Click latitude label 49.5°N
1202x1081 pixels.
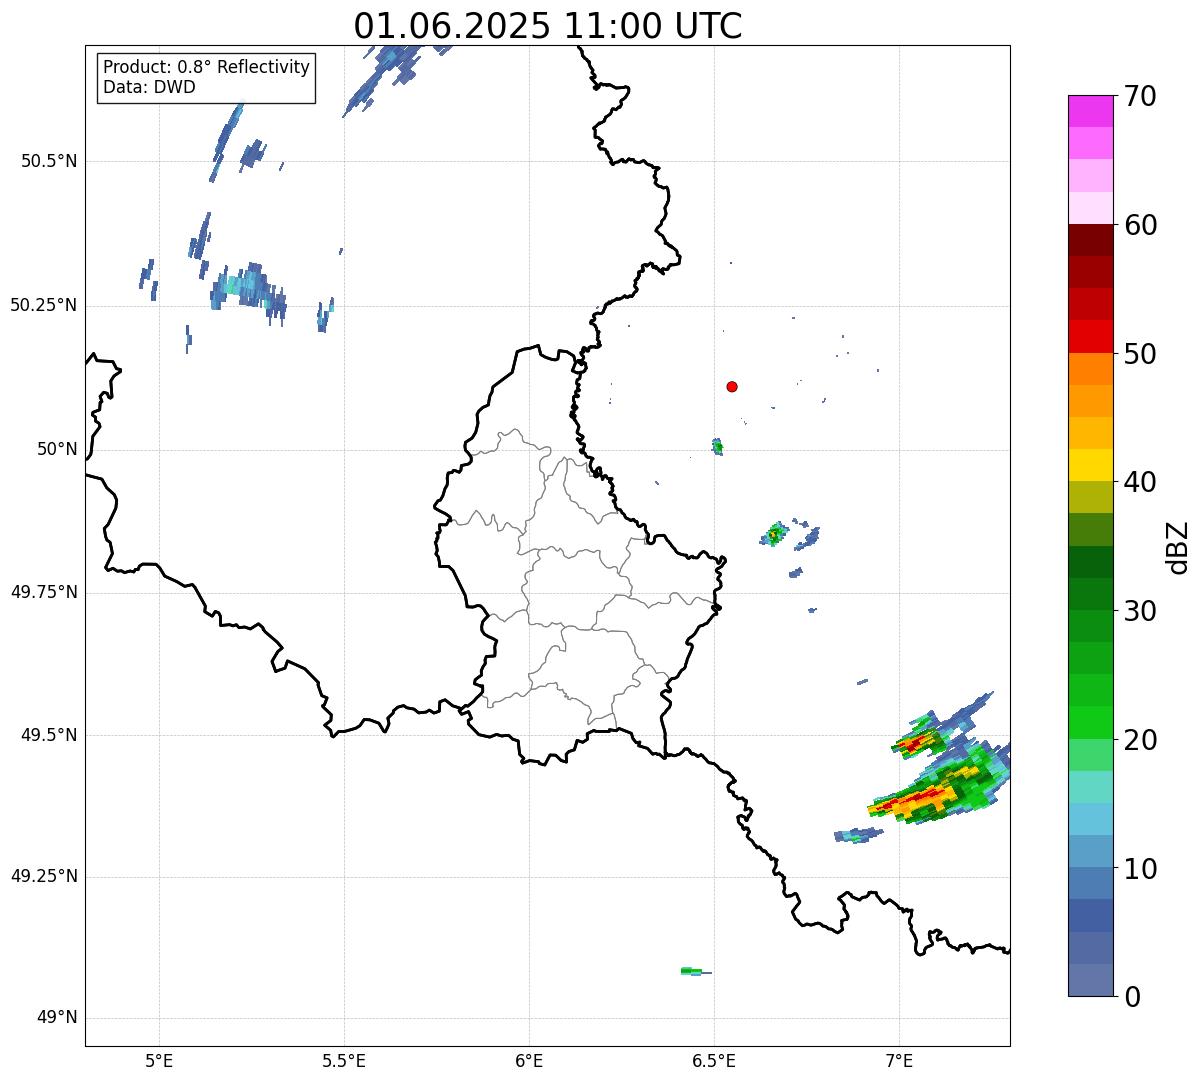point(49,735)
